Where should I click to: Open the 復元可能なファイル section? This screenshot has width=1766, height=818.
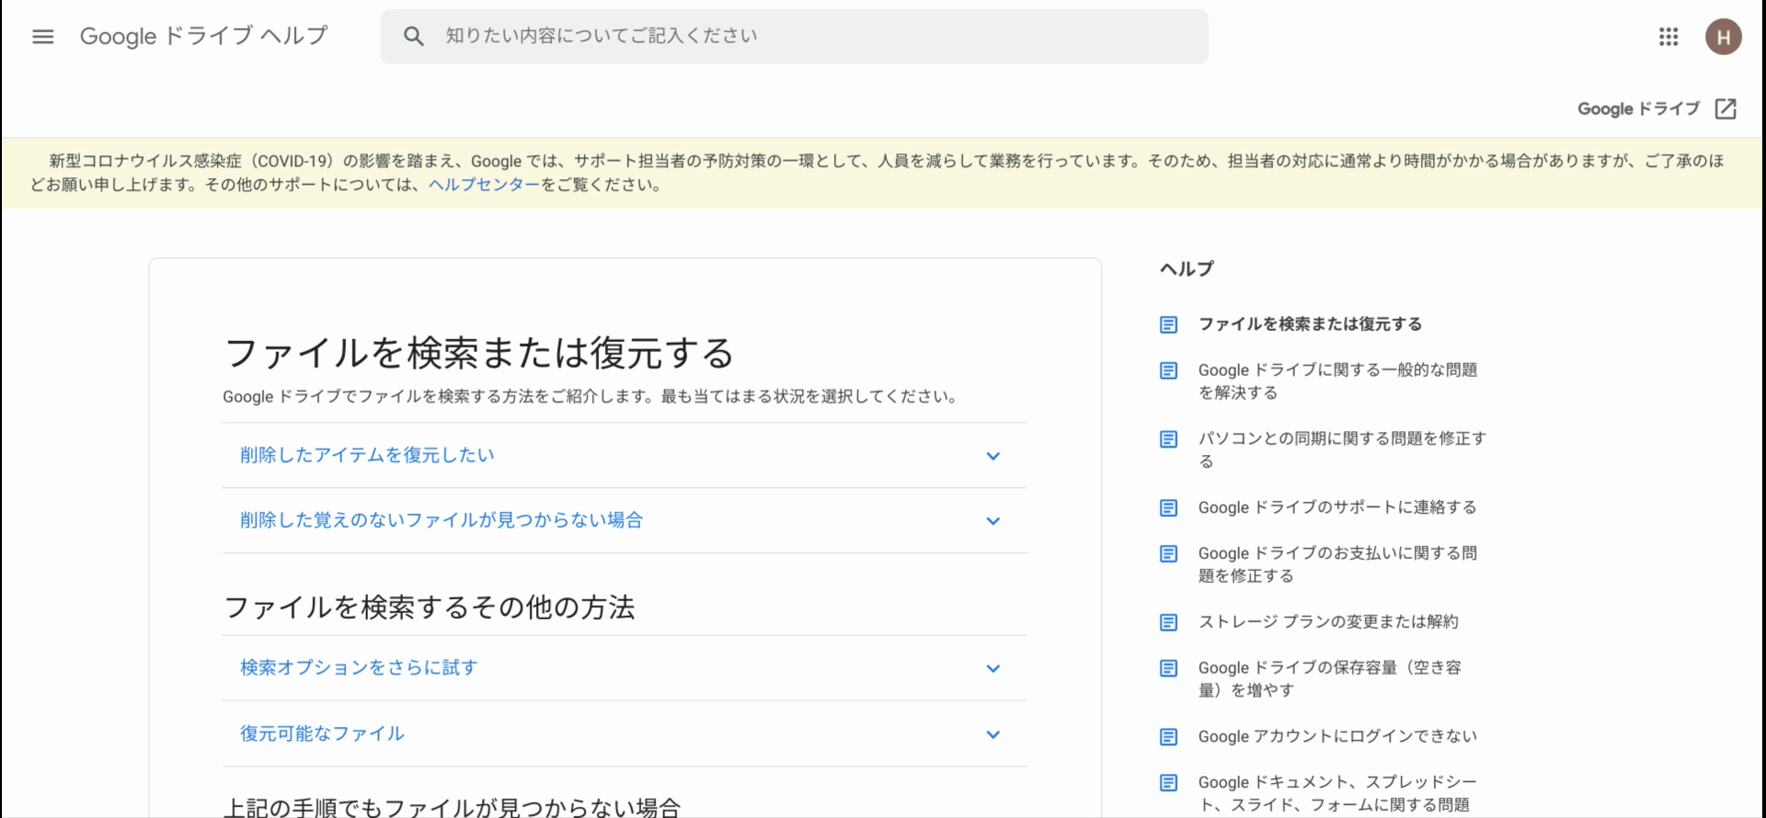[x=624, y=734]
